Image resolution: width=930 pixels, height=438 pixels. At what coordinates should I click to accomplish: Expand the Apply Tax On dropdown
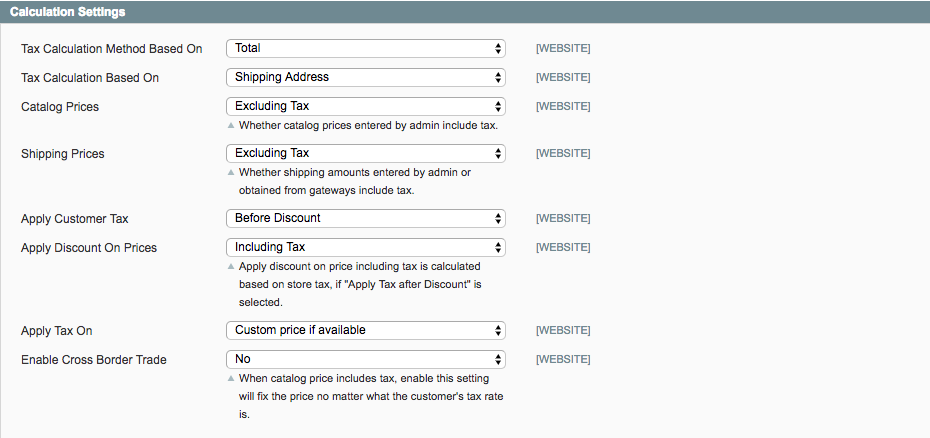(366, 330)
